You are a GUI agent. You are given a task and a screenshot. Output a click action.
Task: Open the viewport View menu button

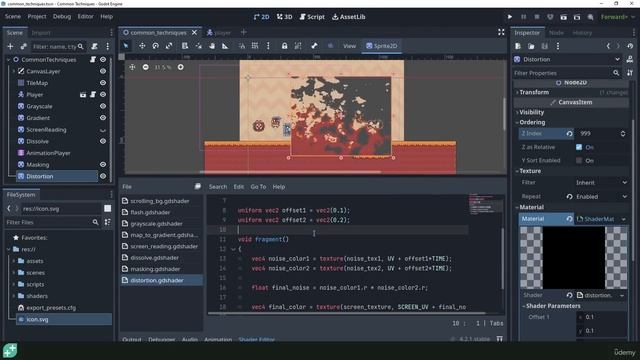[x=349, y=46]
